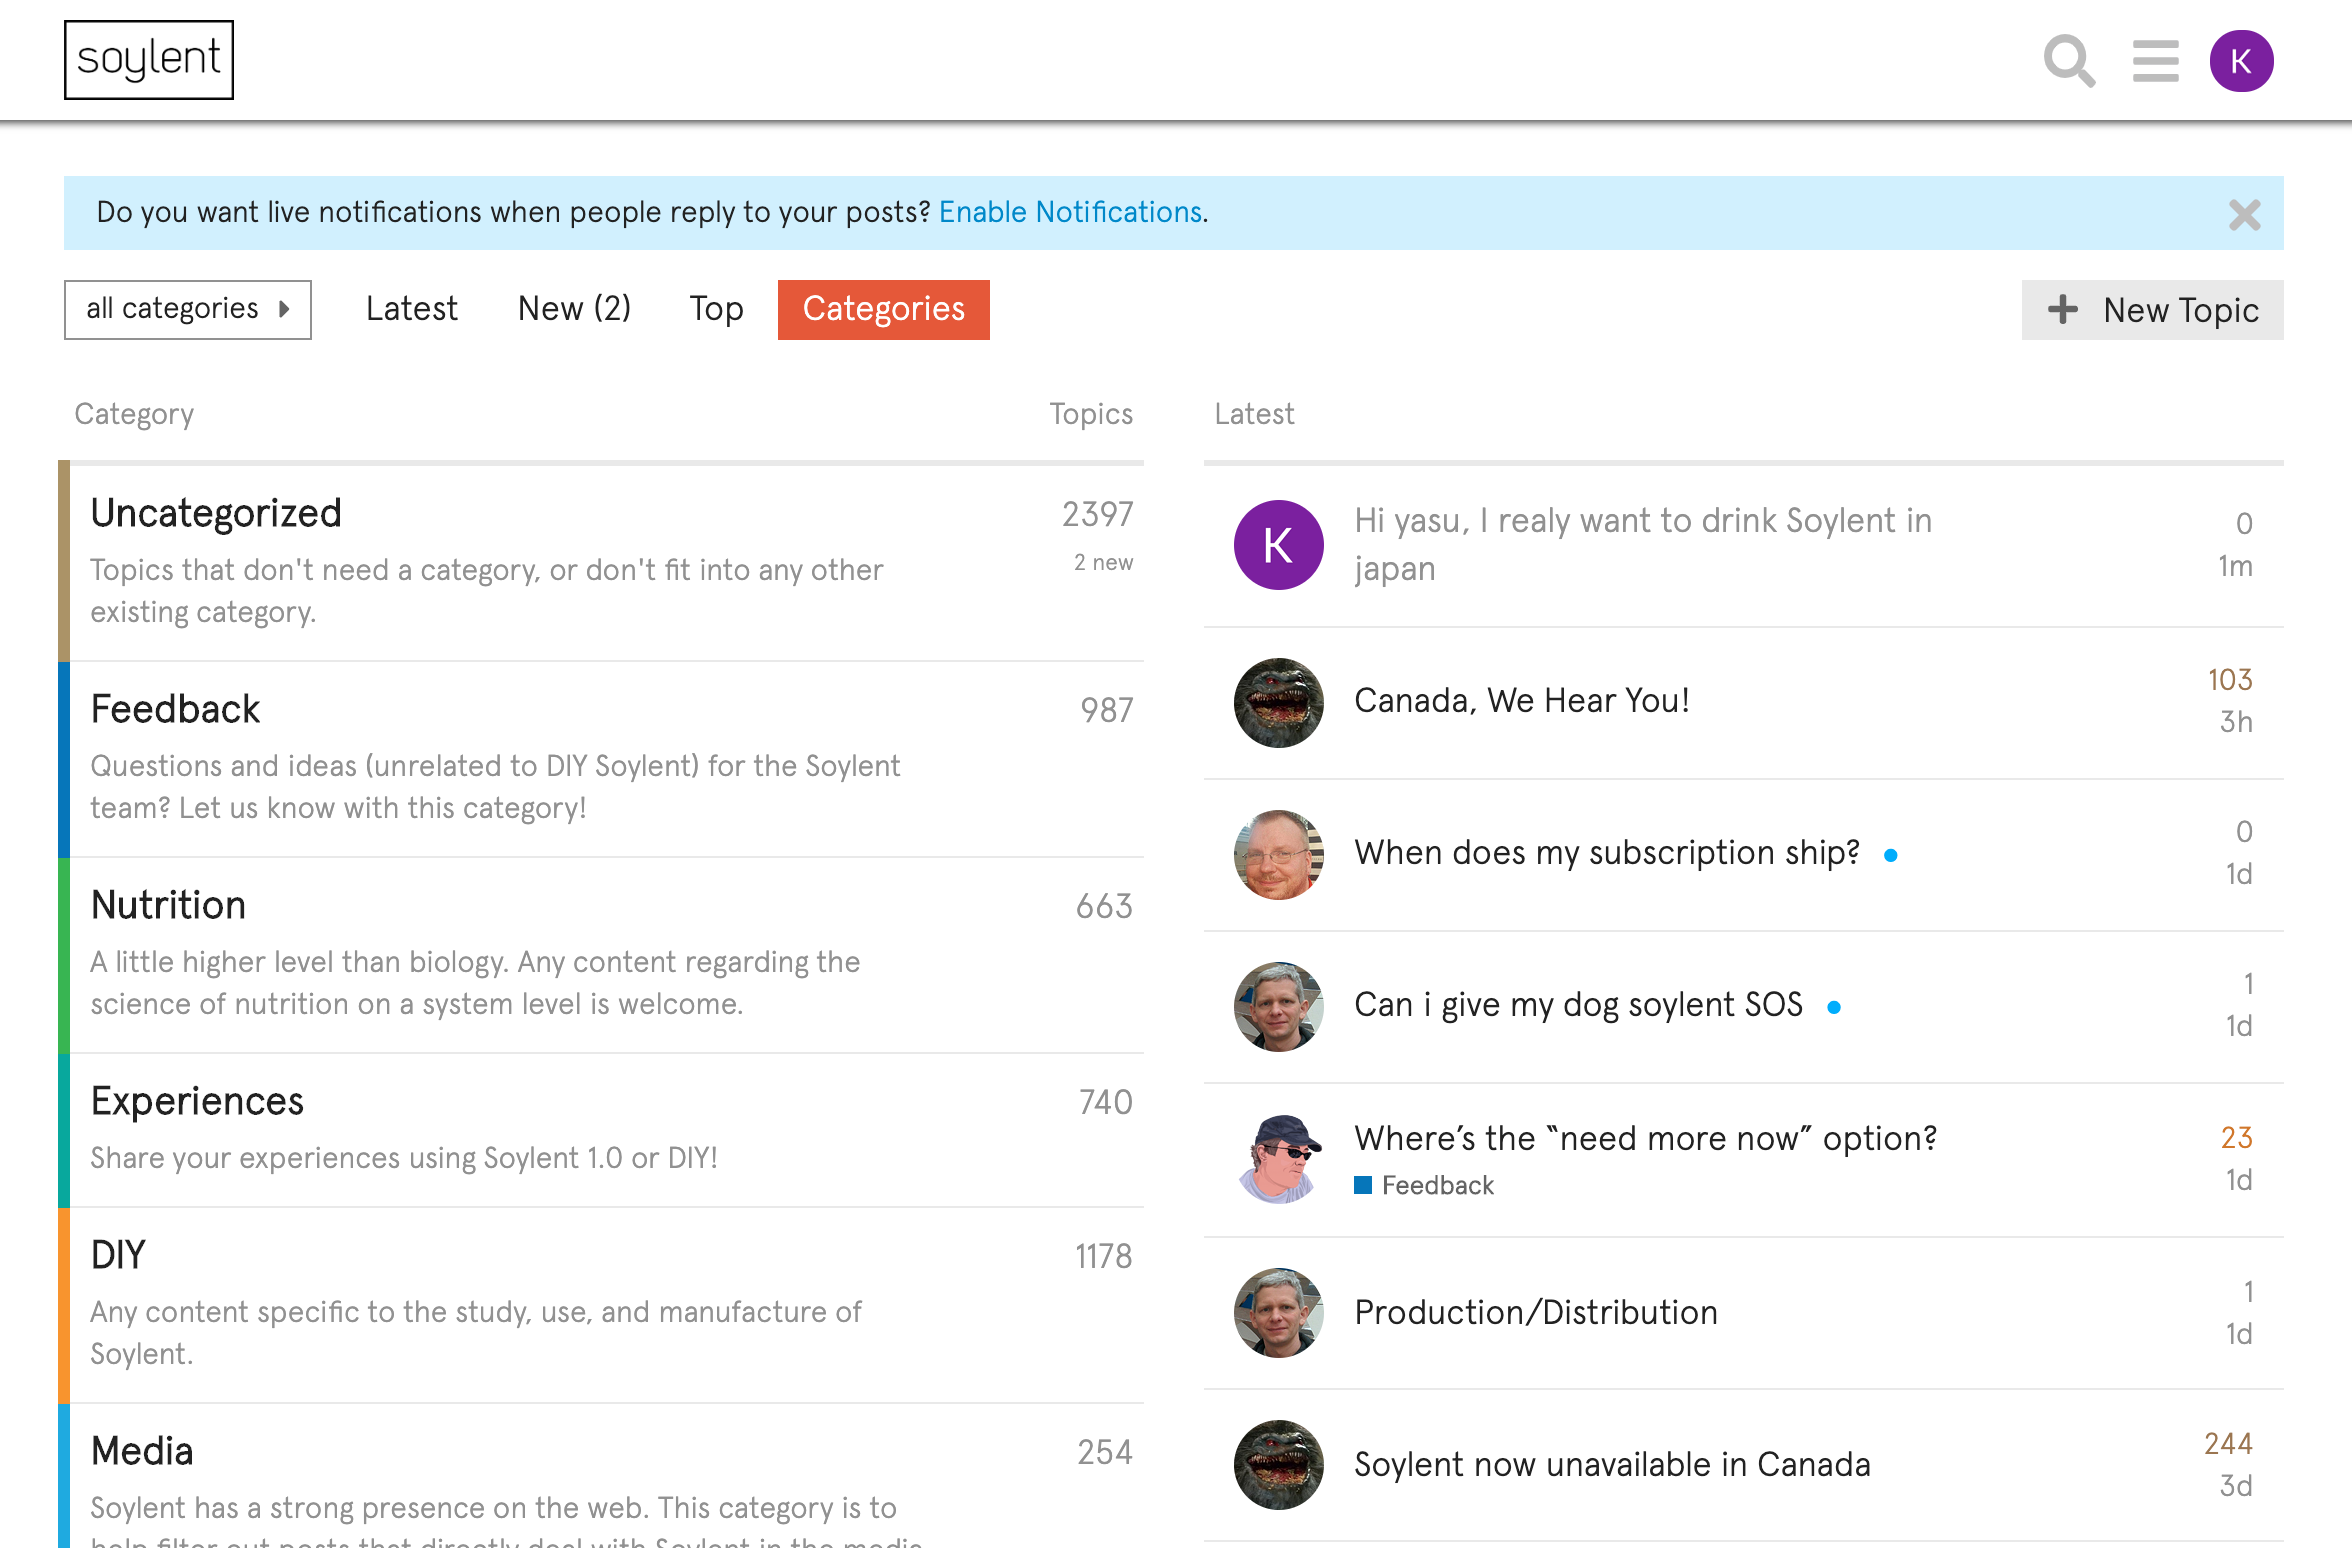Image resolution: width=2352 pixels, height=1548 pixels.
Task: Click the Feedback tag under need more now
Action: (x=1424, y=1185)
